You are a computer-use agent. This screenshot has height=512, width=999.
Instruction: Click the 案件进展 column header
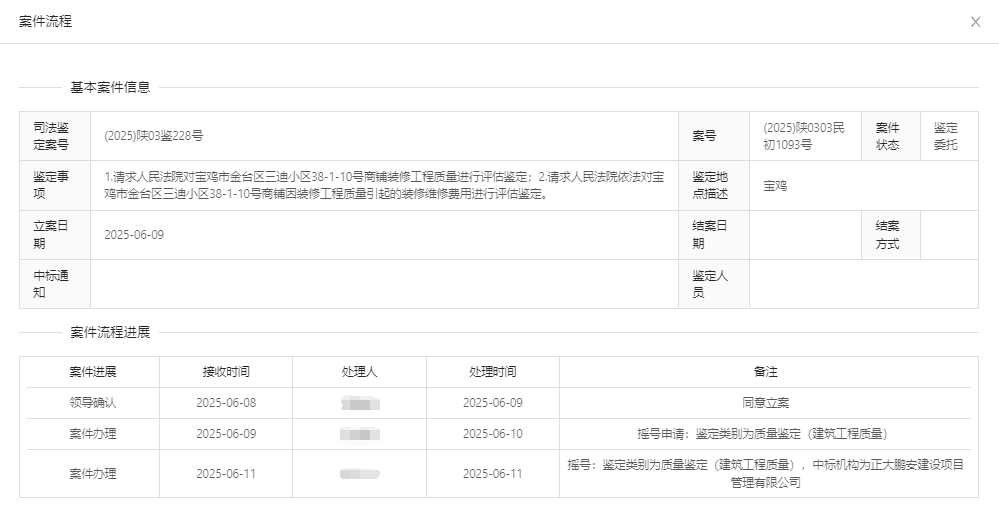pos(93,372)
